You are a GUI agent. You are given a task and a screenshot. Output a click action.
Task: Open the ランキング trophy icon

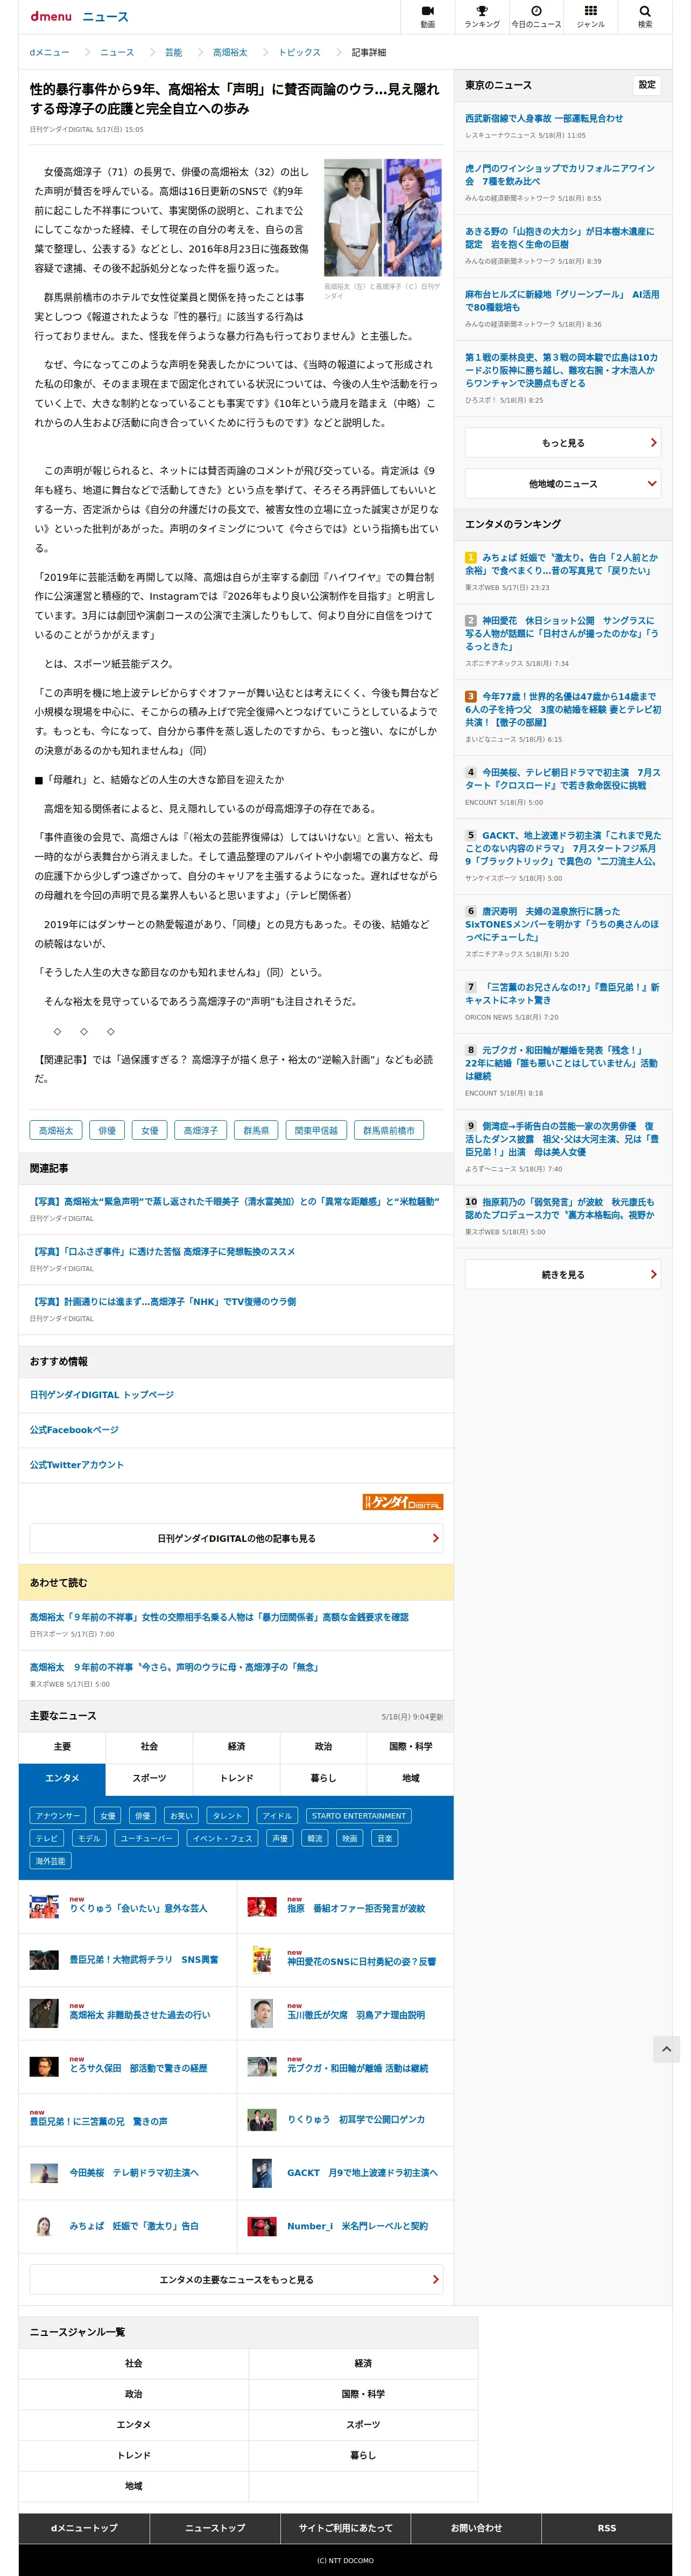click(482, 17)
